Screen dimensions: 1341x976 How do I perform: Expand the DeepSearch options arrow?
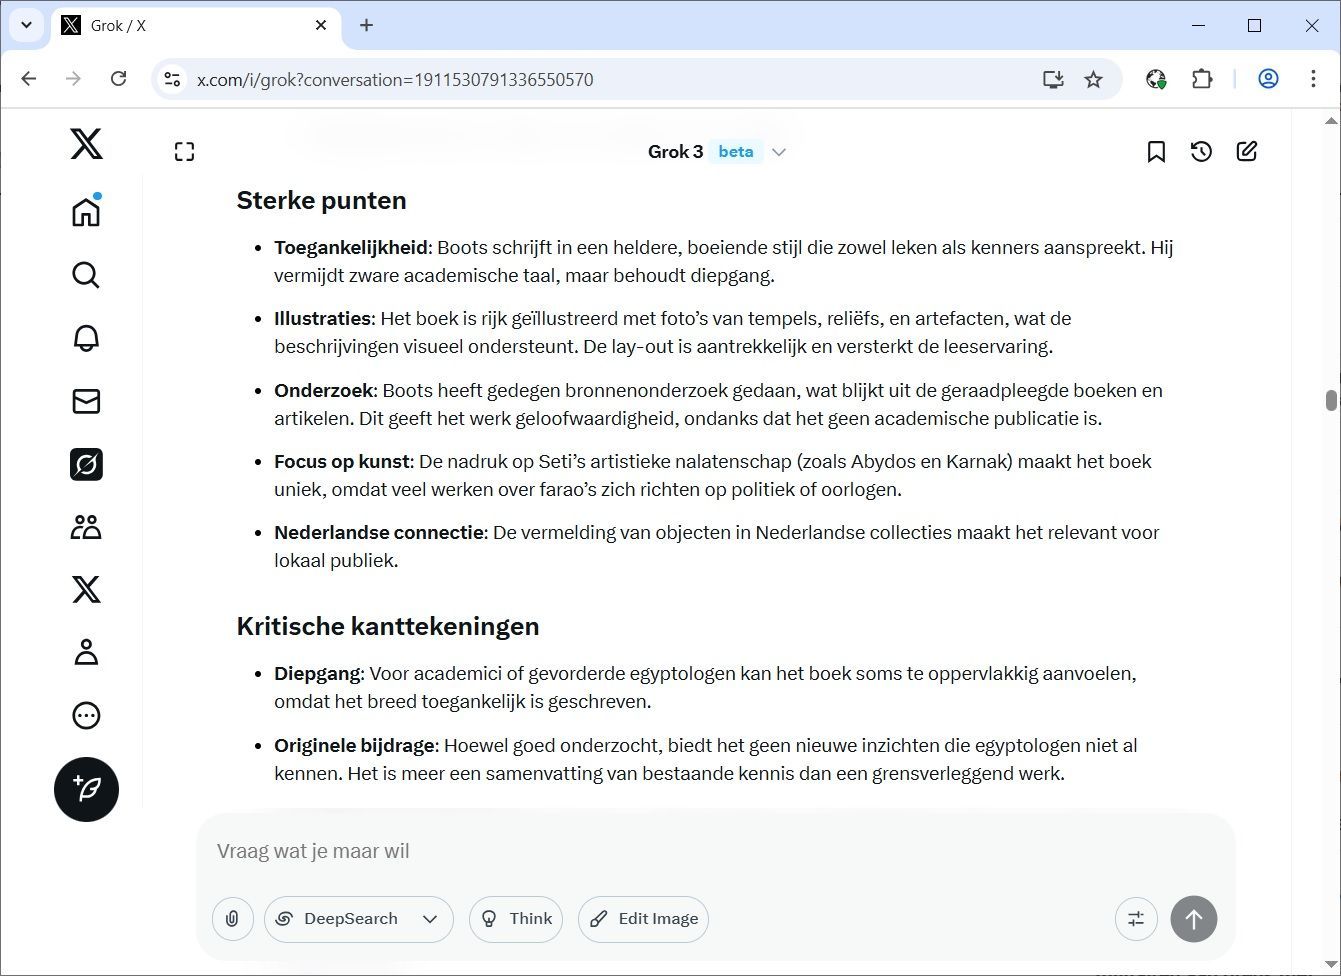coord(430,919)
